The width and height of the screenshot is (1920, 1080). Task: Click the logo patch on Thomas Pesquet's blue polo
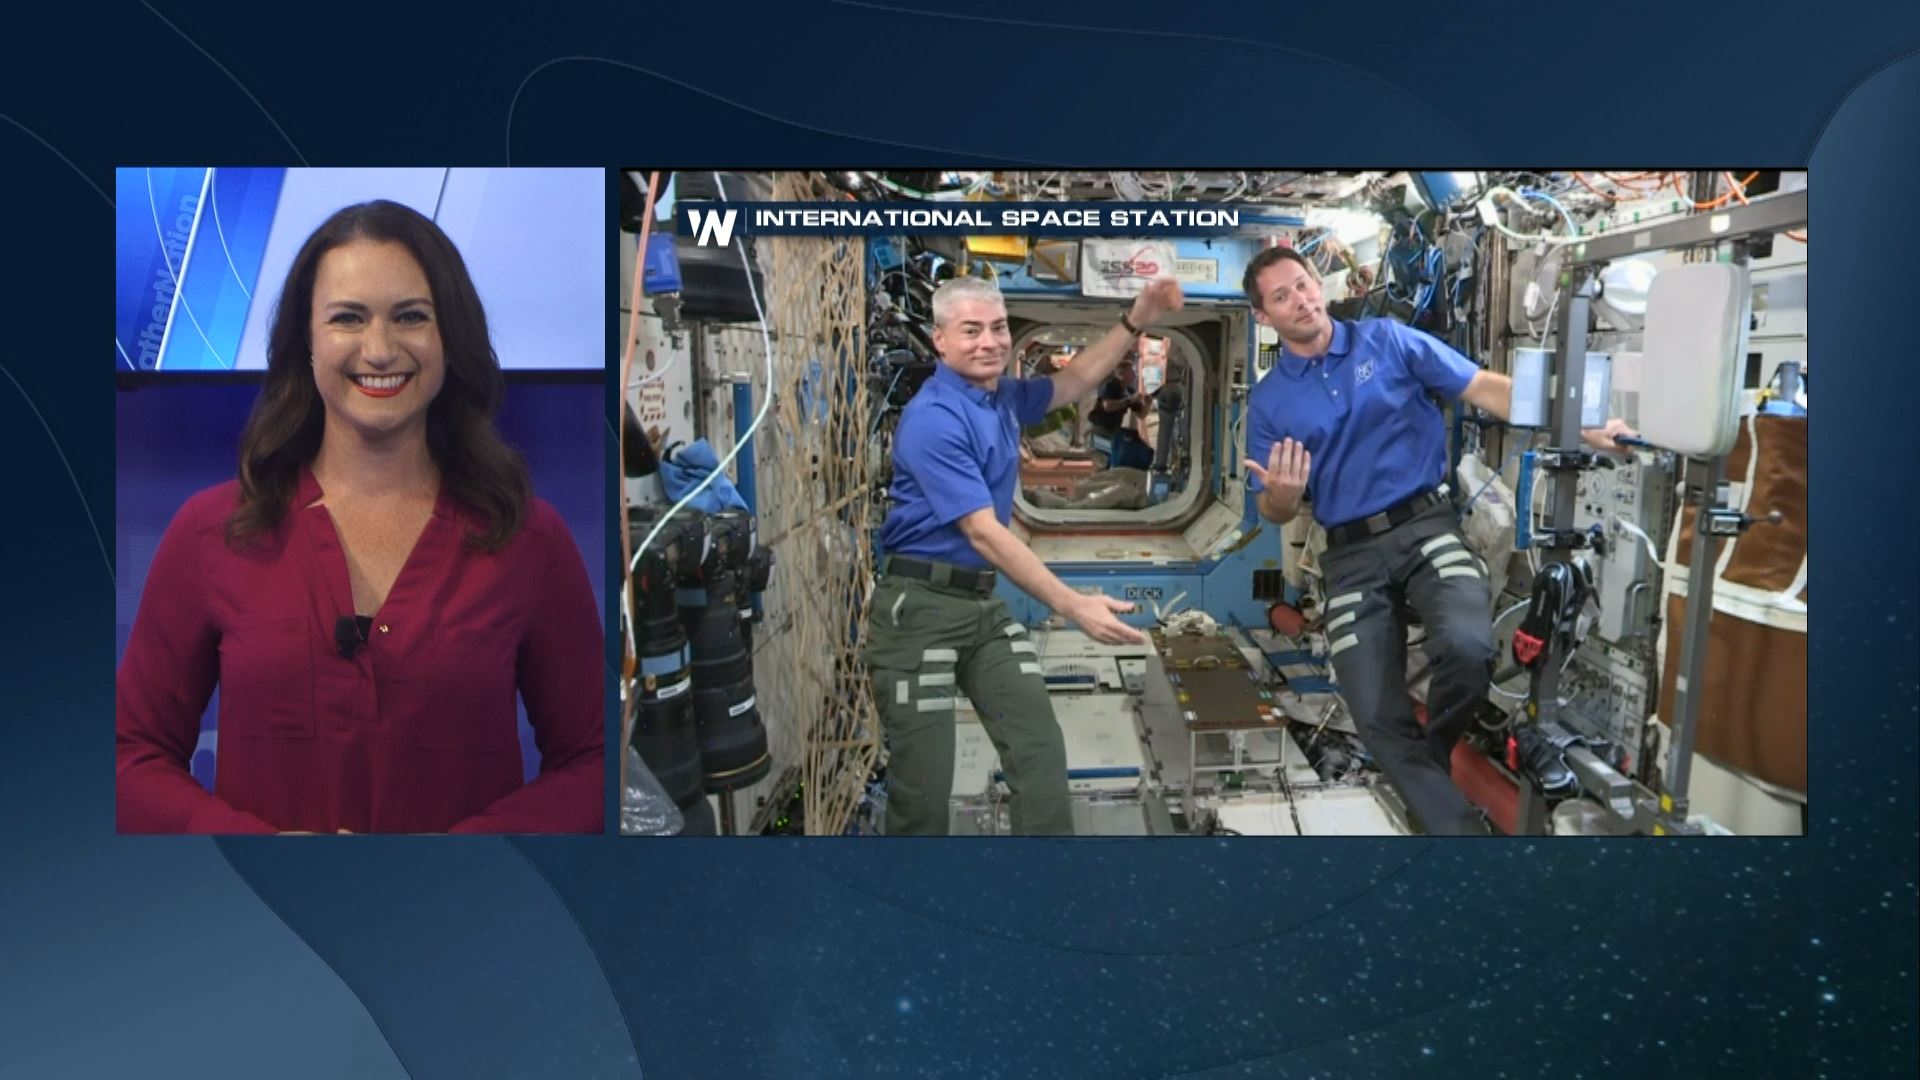[x=1363, y=370]
